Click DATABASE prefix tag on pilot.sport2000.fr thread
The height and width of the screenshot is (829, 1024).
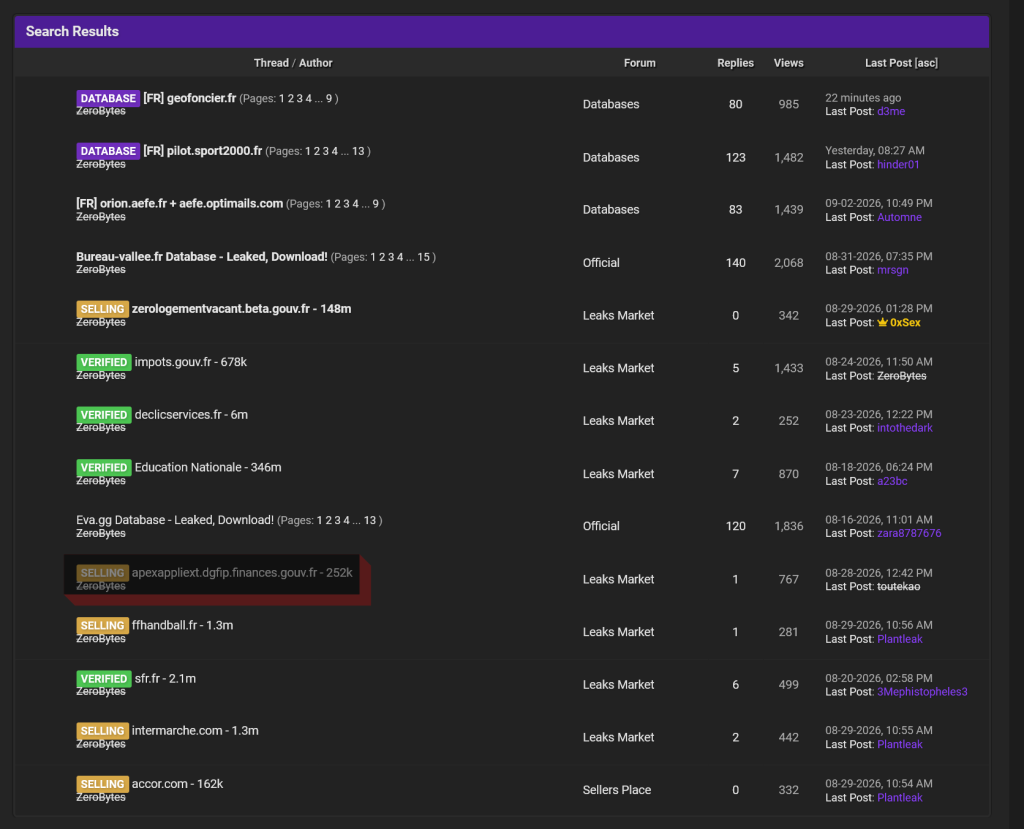[x=108, y=151]
